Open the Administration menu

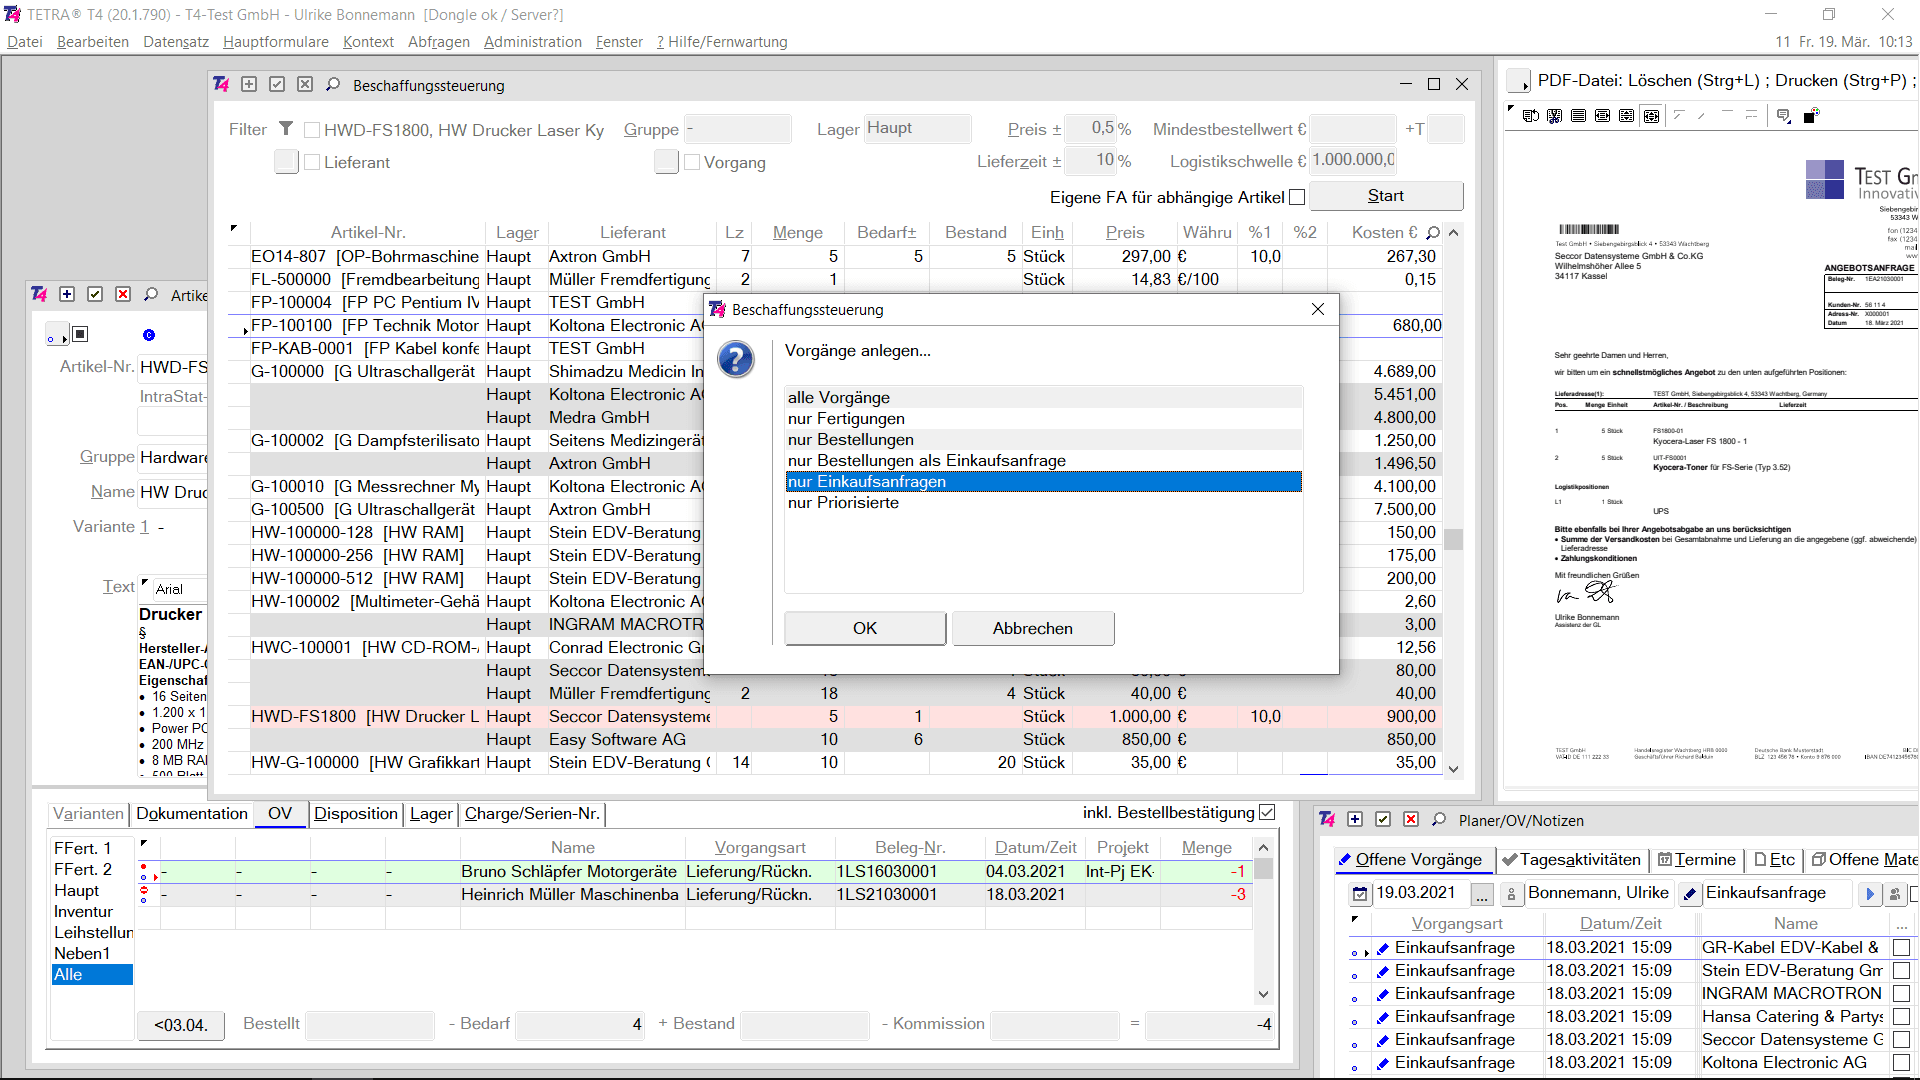(533, 42)
